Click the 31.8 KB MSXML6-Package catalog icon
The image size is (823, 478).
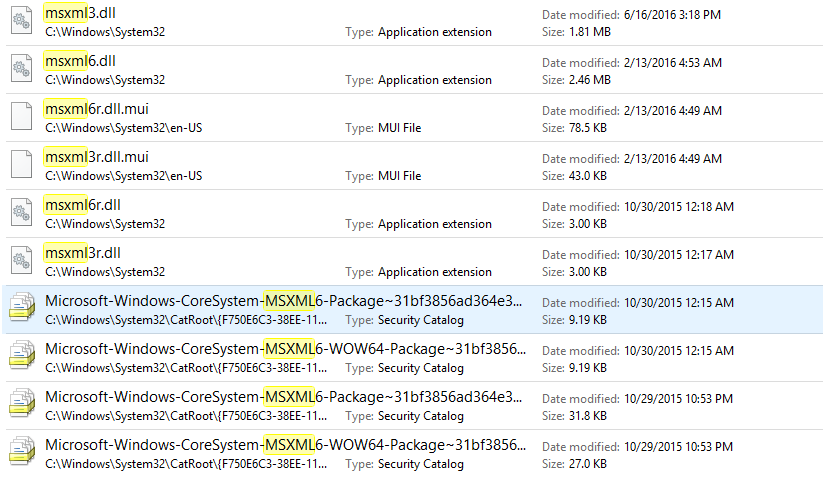coord(22,403)
